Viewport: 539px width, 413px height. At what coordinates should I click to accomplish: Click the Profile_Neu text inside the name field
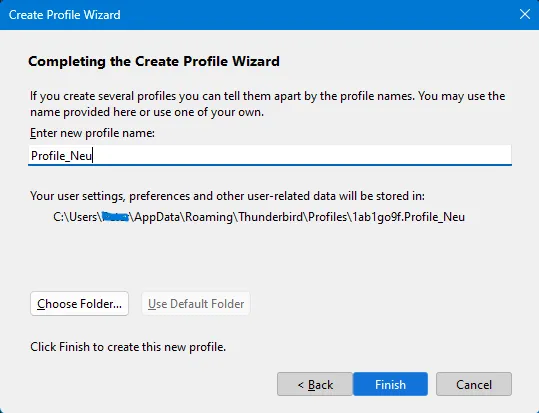point(62,156)
